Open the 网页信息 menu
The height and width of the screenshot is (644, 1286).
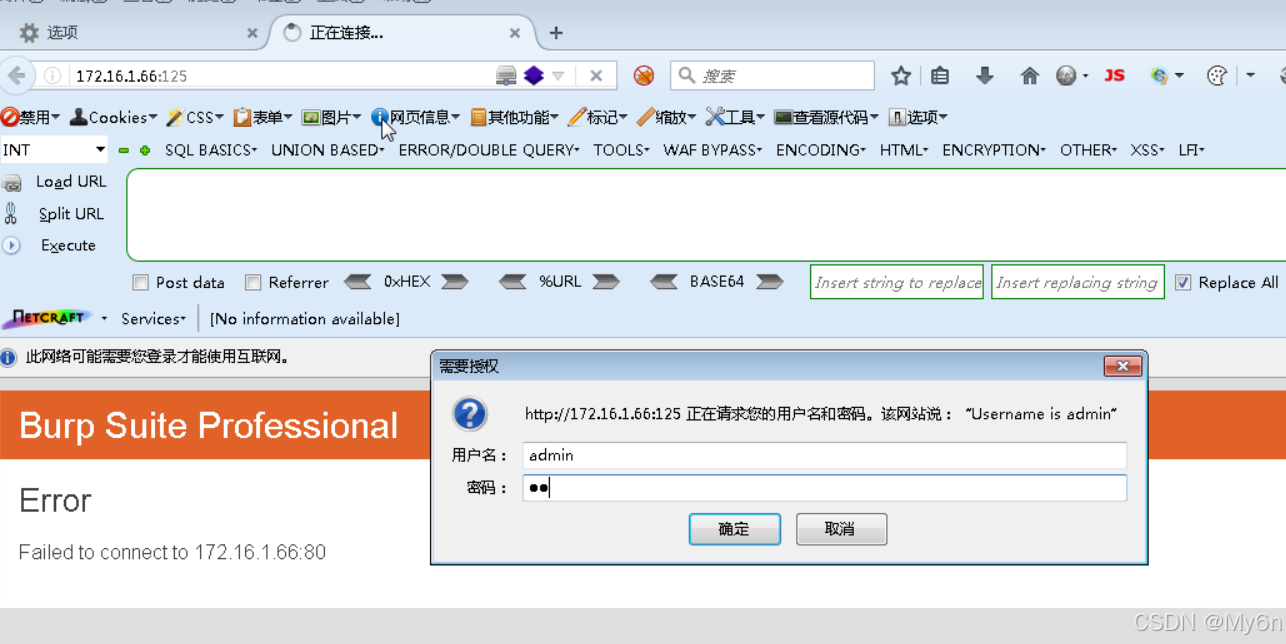[x=416, y=118]
